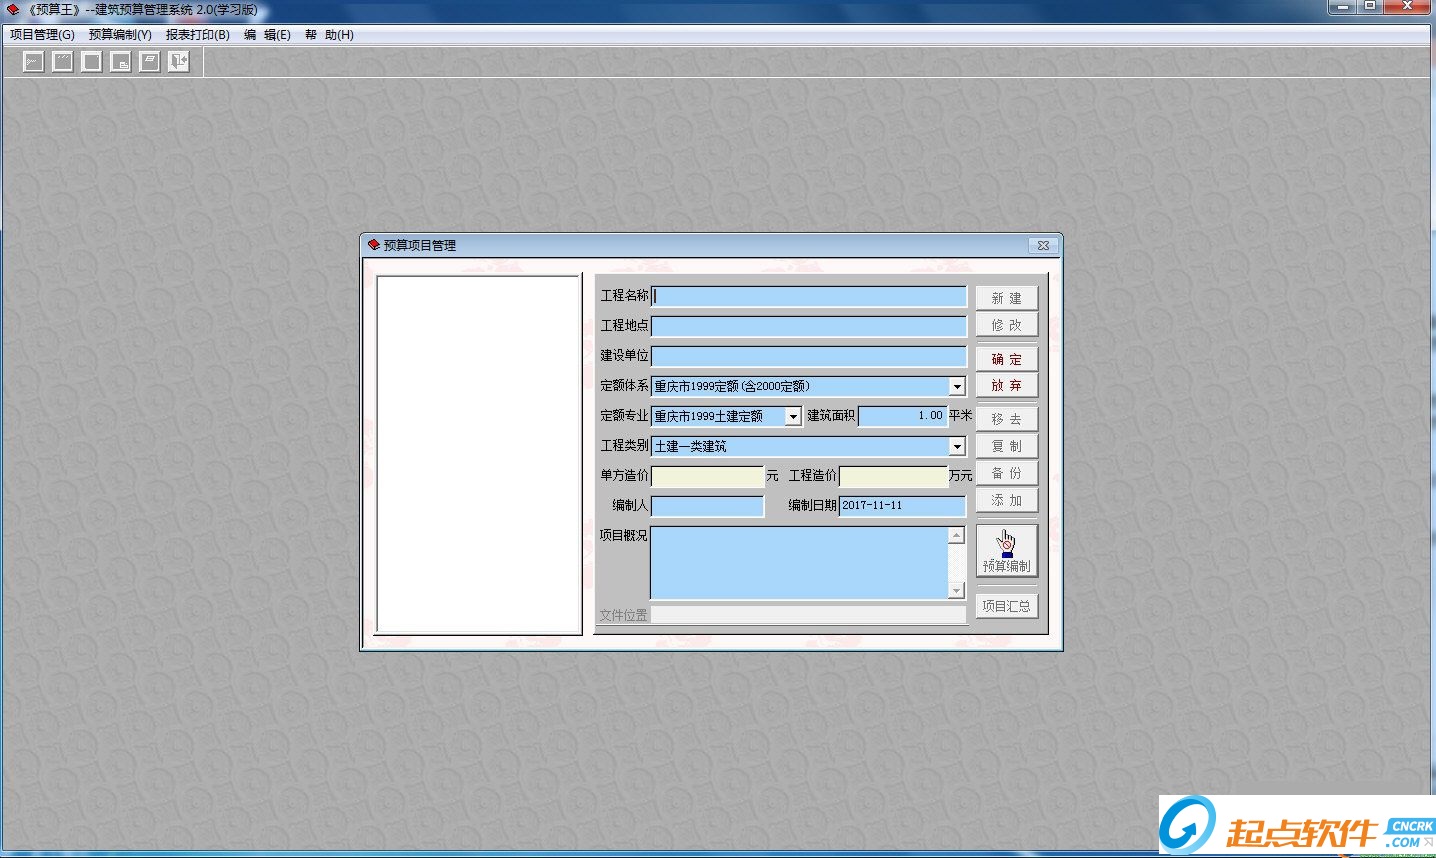
Task: Open the 报表打印(B) menu
Action: pos(198,35)
